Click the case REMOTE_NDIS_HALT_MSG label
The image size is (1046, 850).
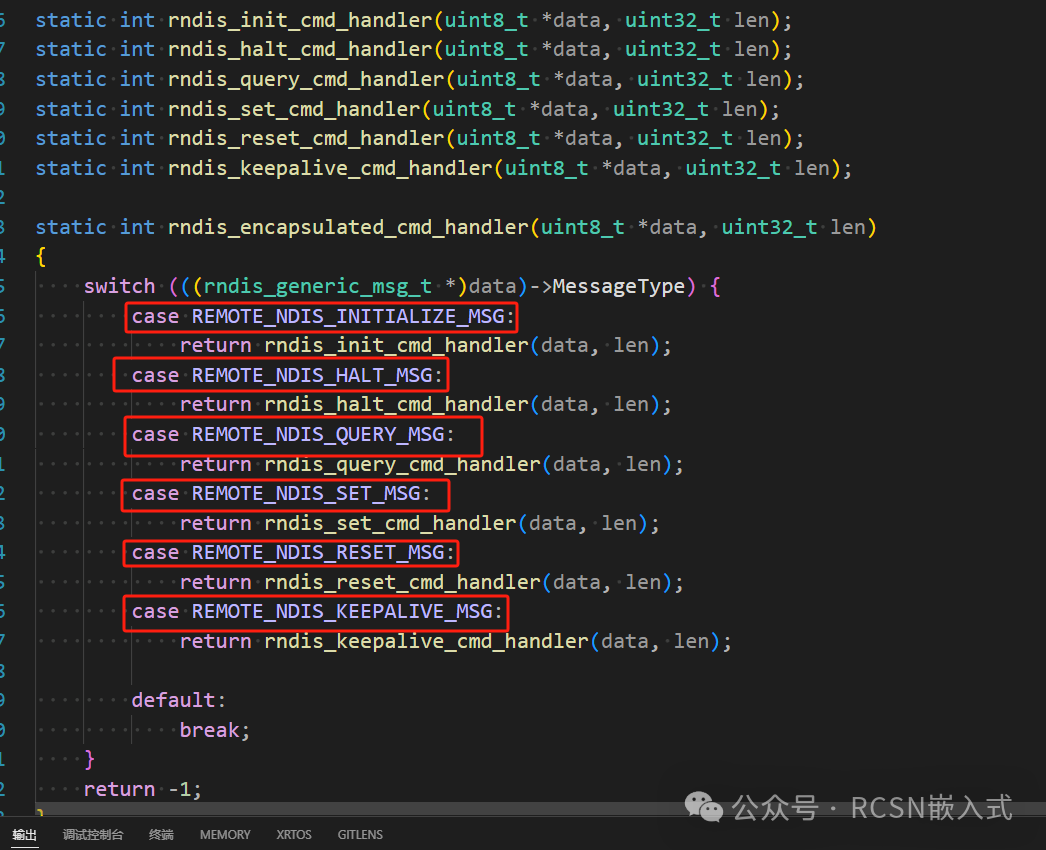point(287,376)
